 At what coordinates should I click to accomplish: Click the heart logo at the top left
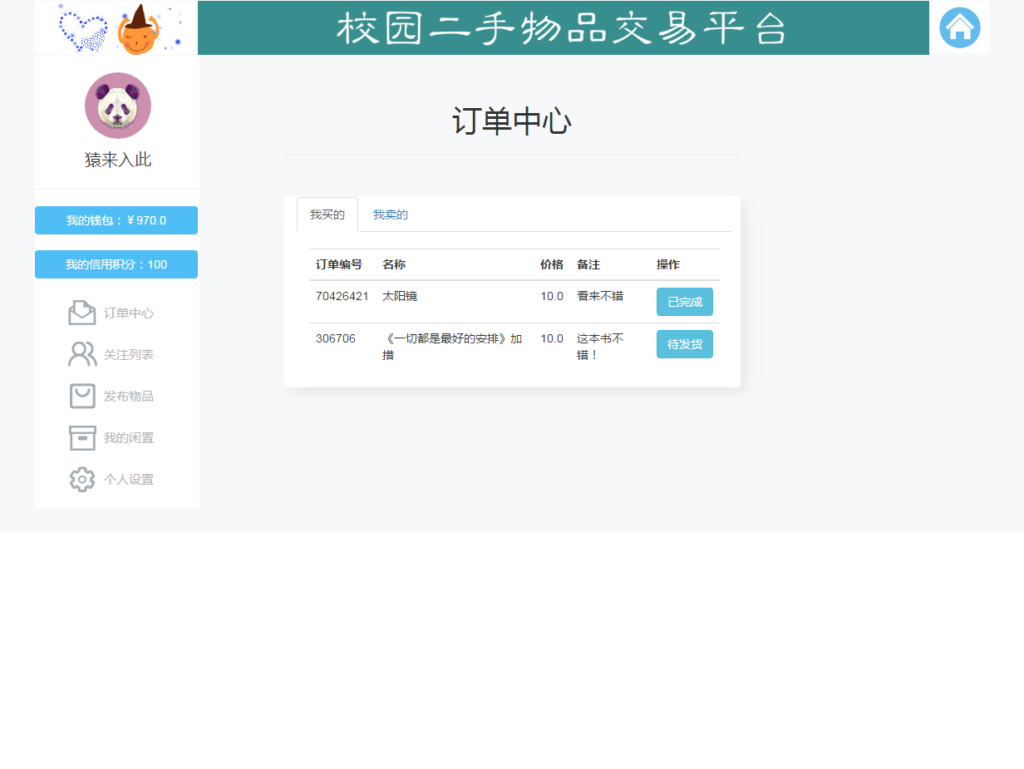80,27
